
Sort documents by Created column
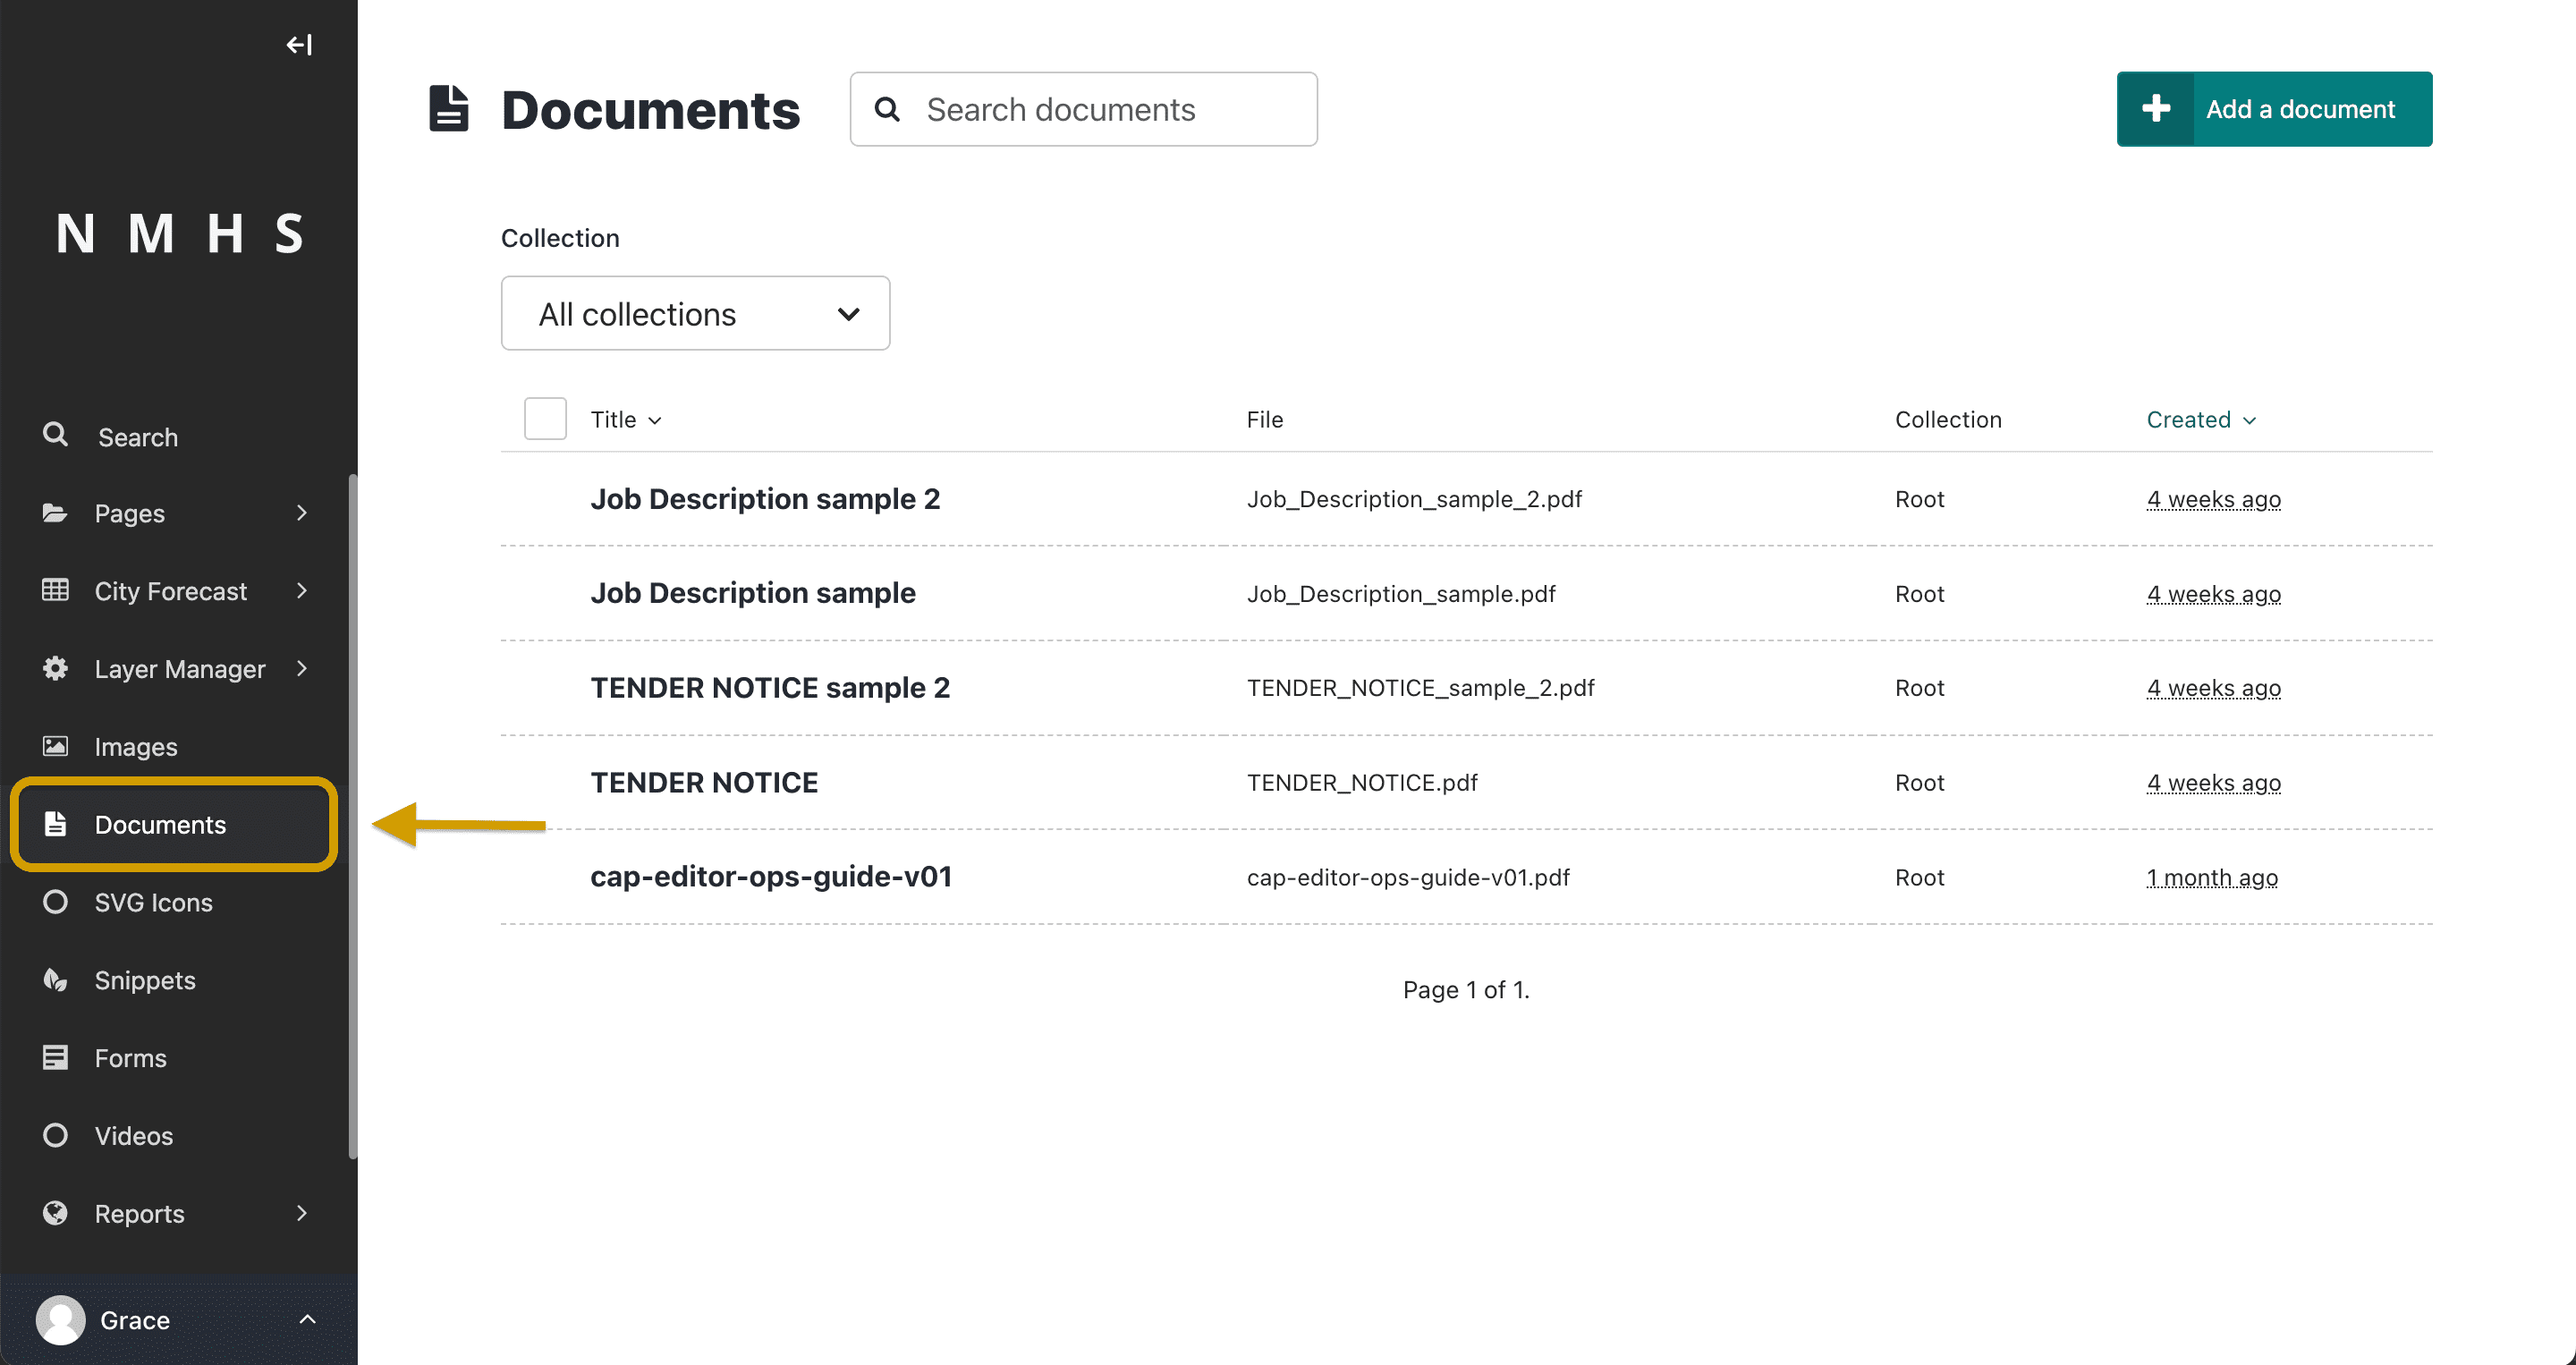[x=2201, y=420]
